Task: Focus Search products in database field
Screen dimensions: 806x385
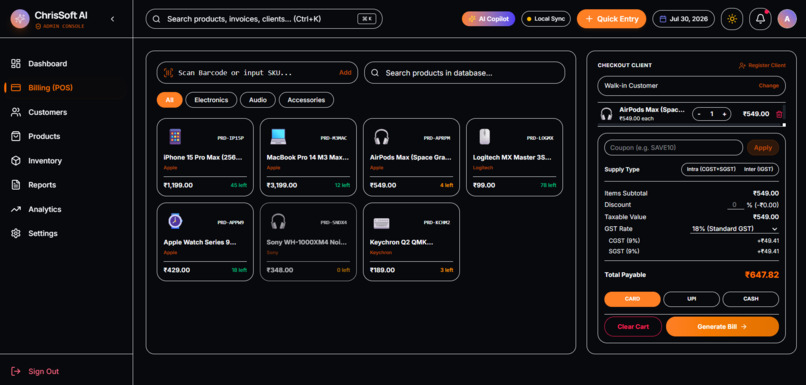Action: tap(465, 73)
